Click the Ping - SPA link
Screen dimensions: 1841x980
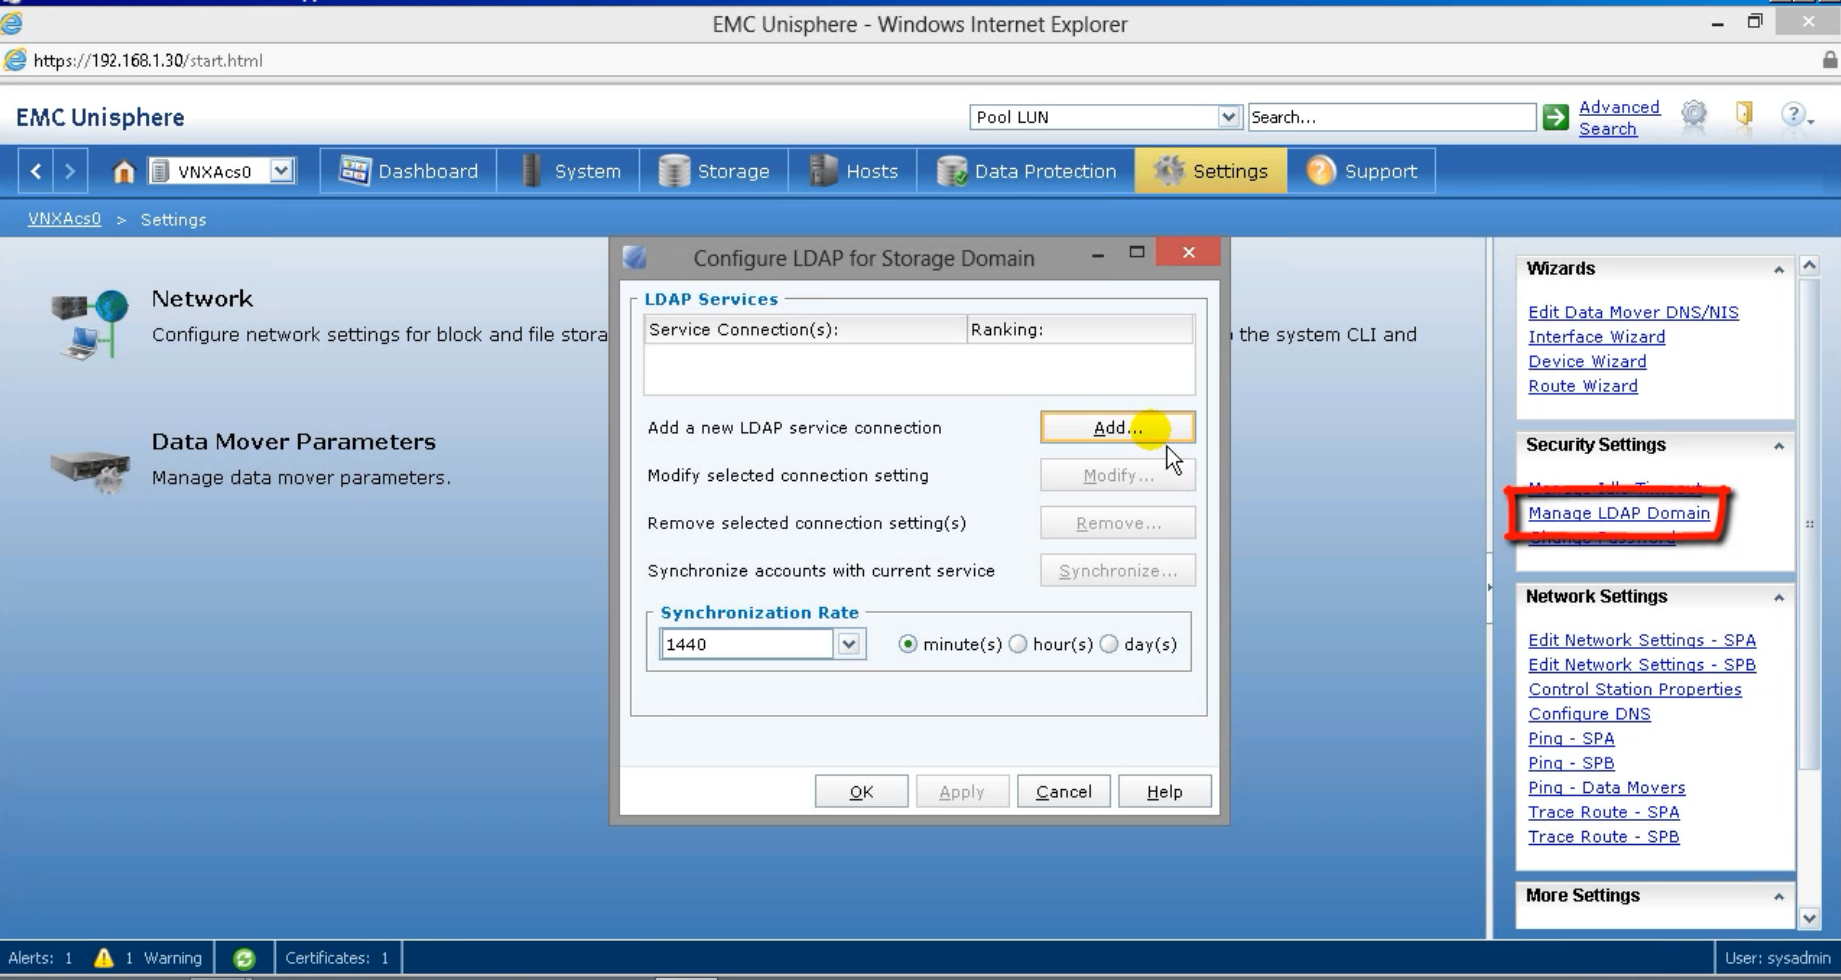pyautogui.click(x=1571, y=738)
